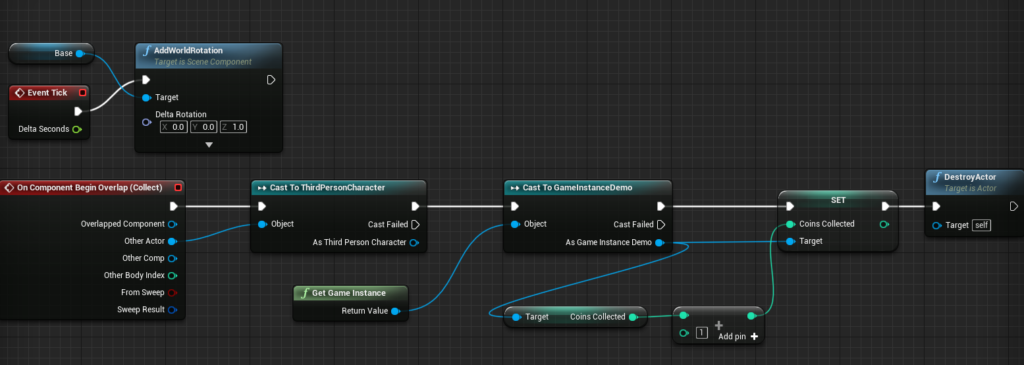Viewport: 1024px width, 365px height.
Task: Click the Other Comp output pin
Action: (x=172, y=258)
